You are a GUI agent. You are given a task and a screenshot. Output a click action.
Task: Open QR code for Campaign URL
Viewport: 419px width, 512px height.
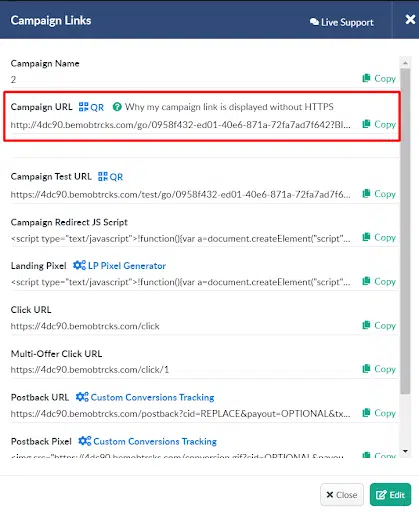click(x=91, y=107)
